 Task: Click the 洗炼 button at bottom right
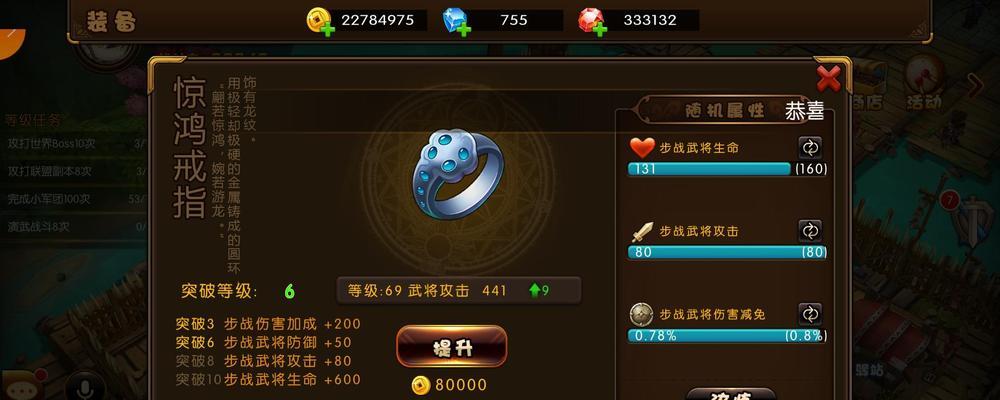731,394
